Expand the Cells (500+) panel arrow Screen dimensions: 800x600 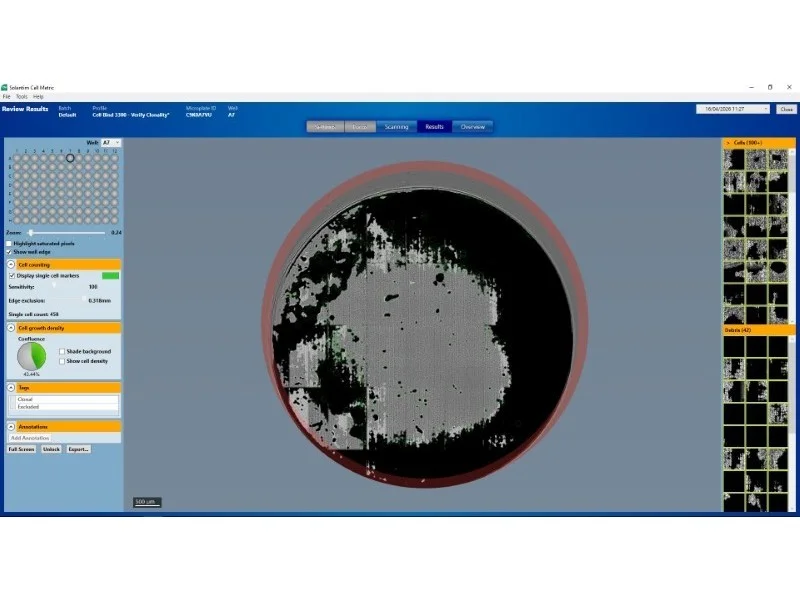pos(728,143)
